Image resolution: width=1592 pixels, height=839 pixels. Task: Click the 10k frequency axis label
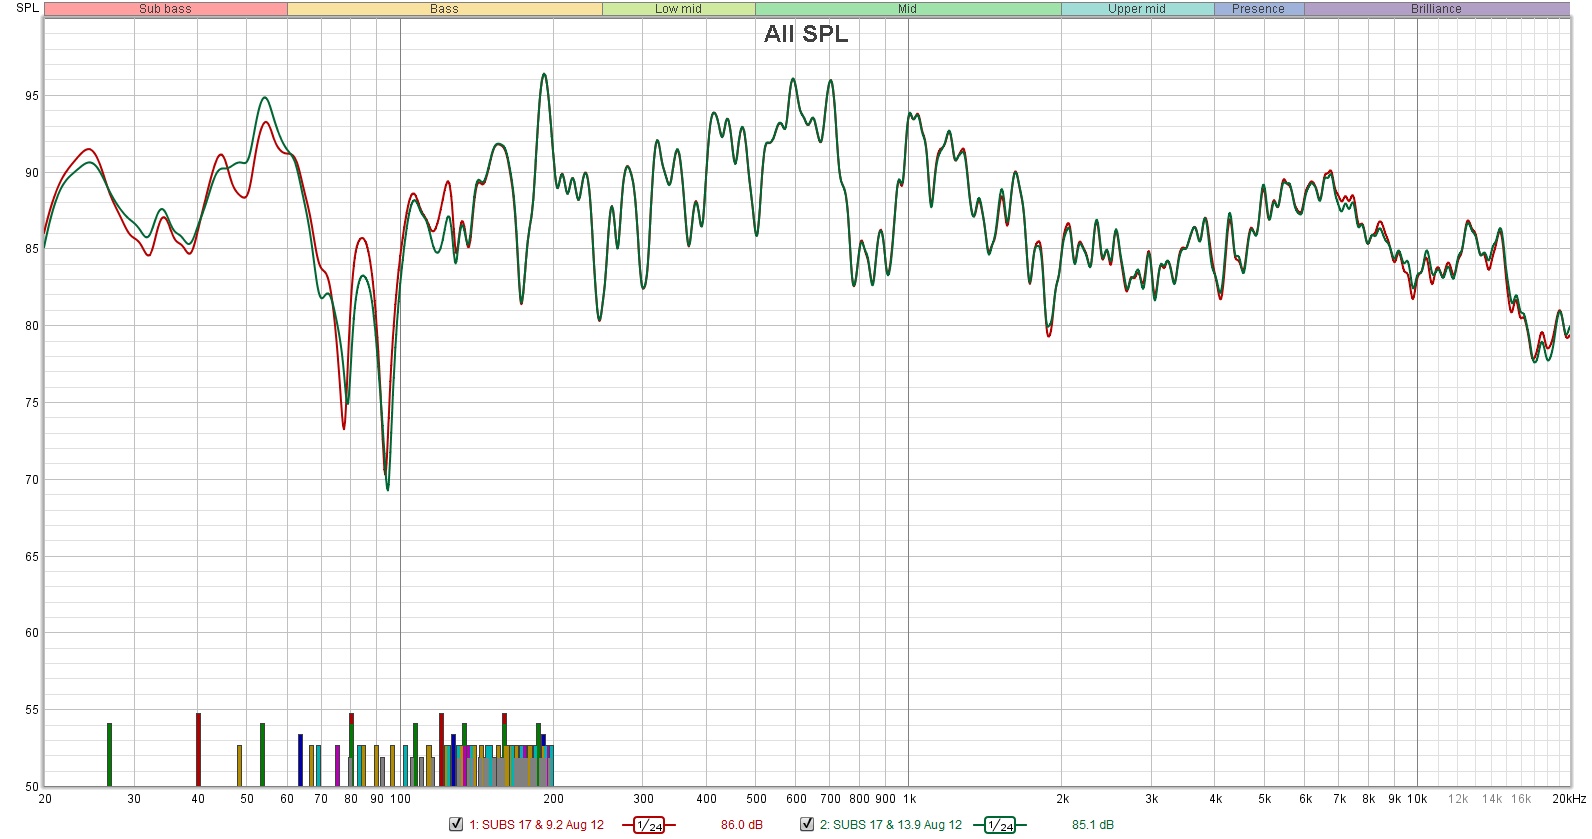pos(1417,799)
